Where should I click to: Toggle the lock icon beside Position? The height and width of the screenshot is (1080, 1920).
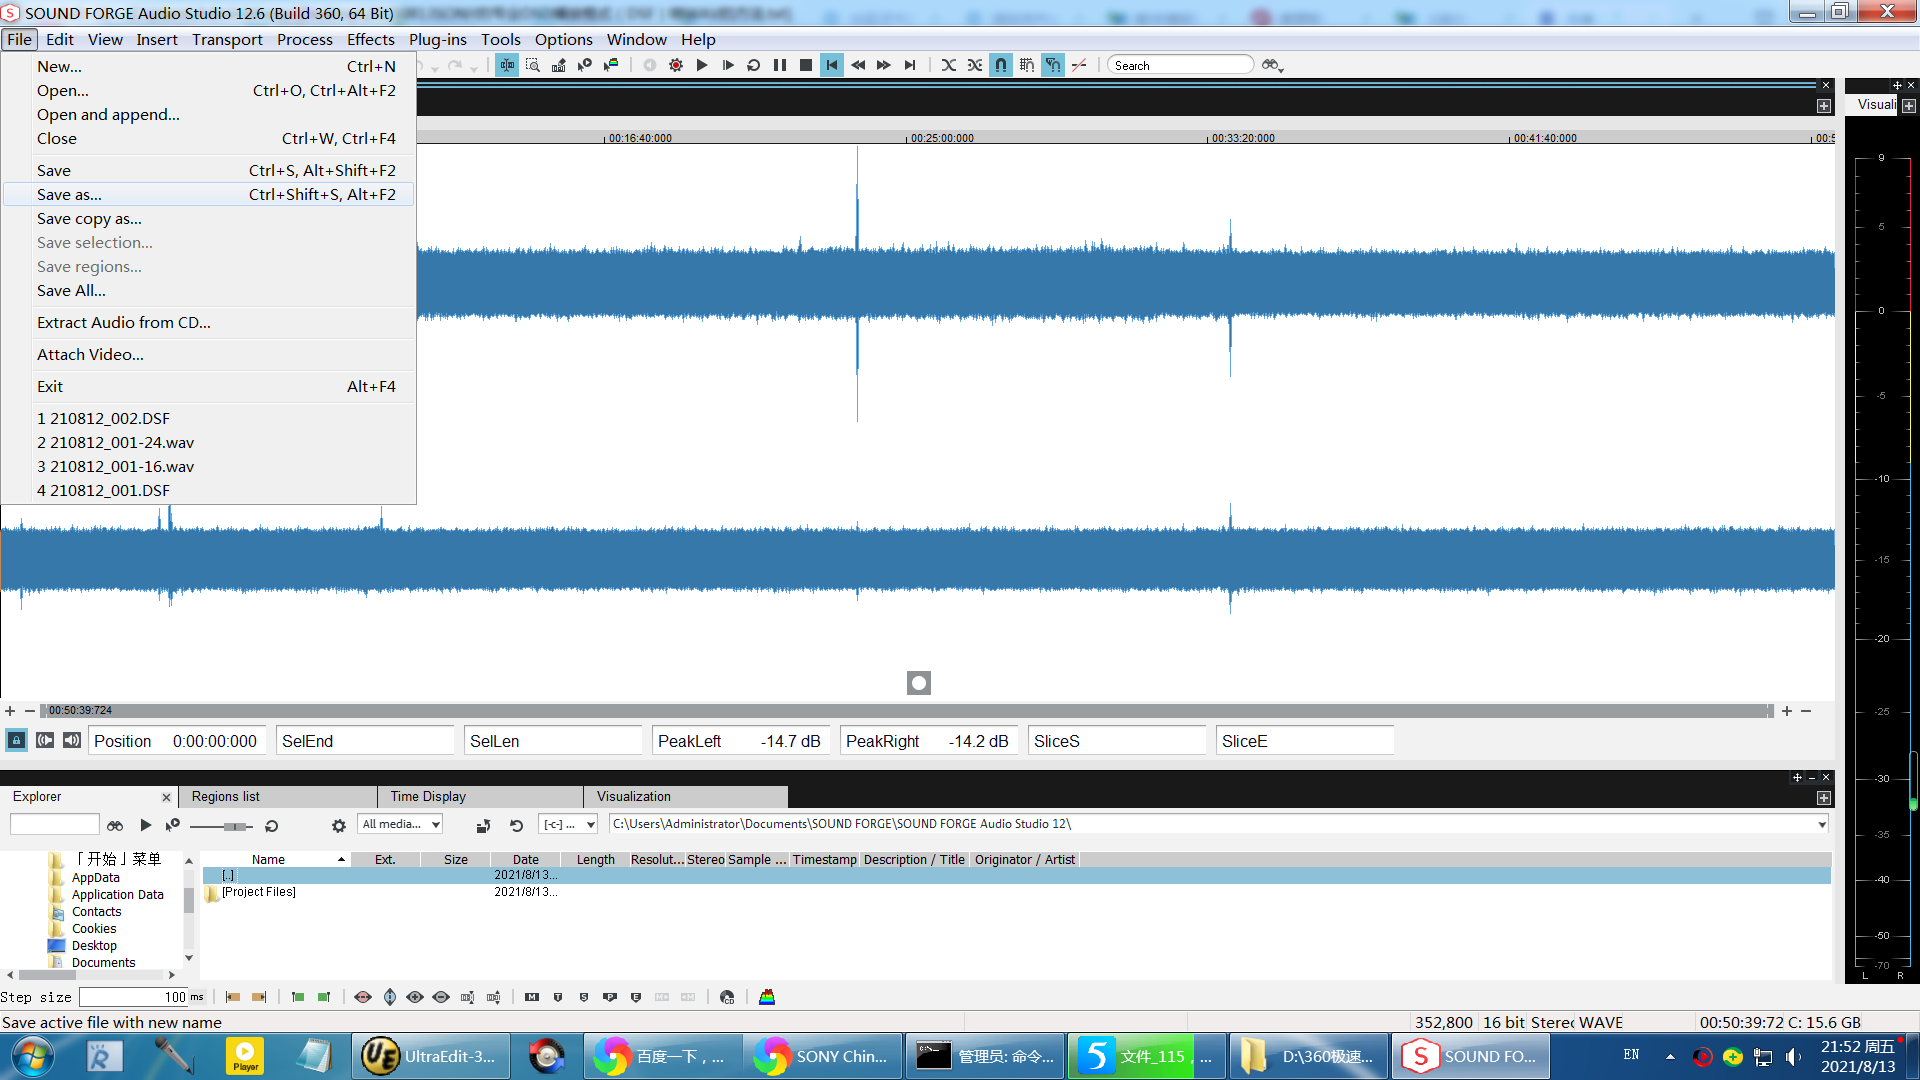point(16,740)
